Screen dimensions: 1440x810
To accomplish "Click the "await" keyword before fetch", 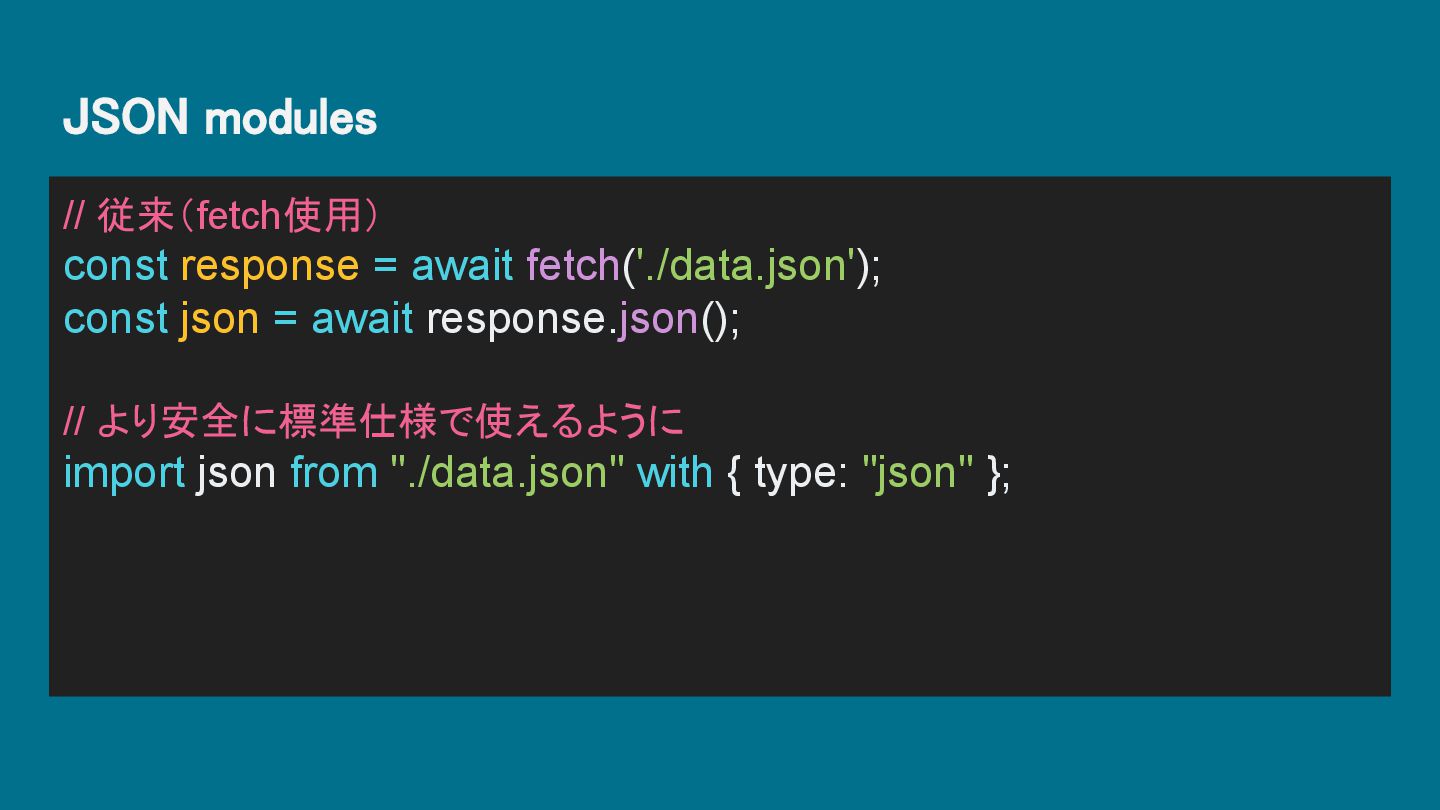I will tap(462, 266).
